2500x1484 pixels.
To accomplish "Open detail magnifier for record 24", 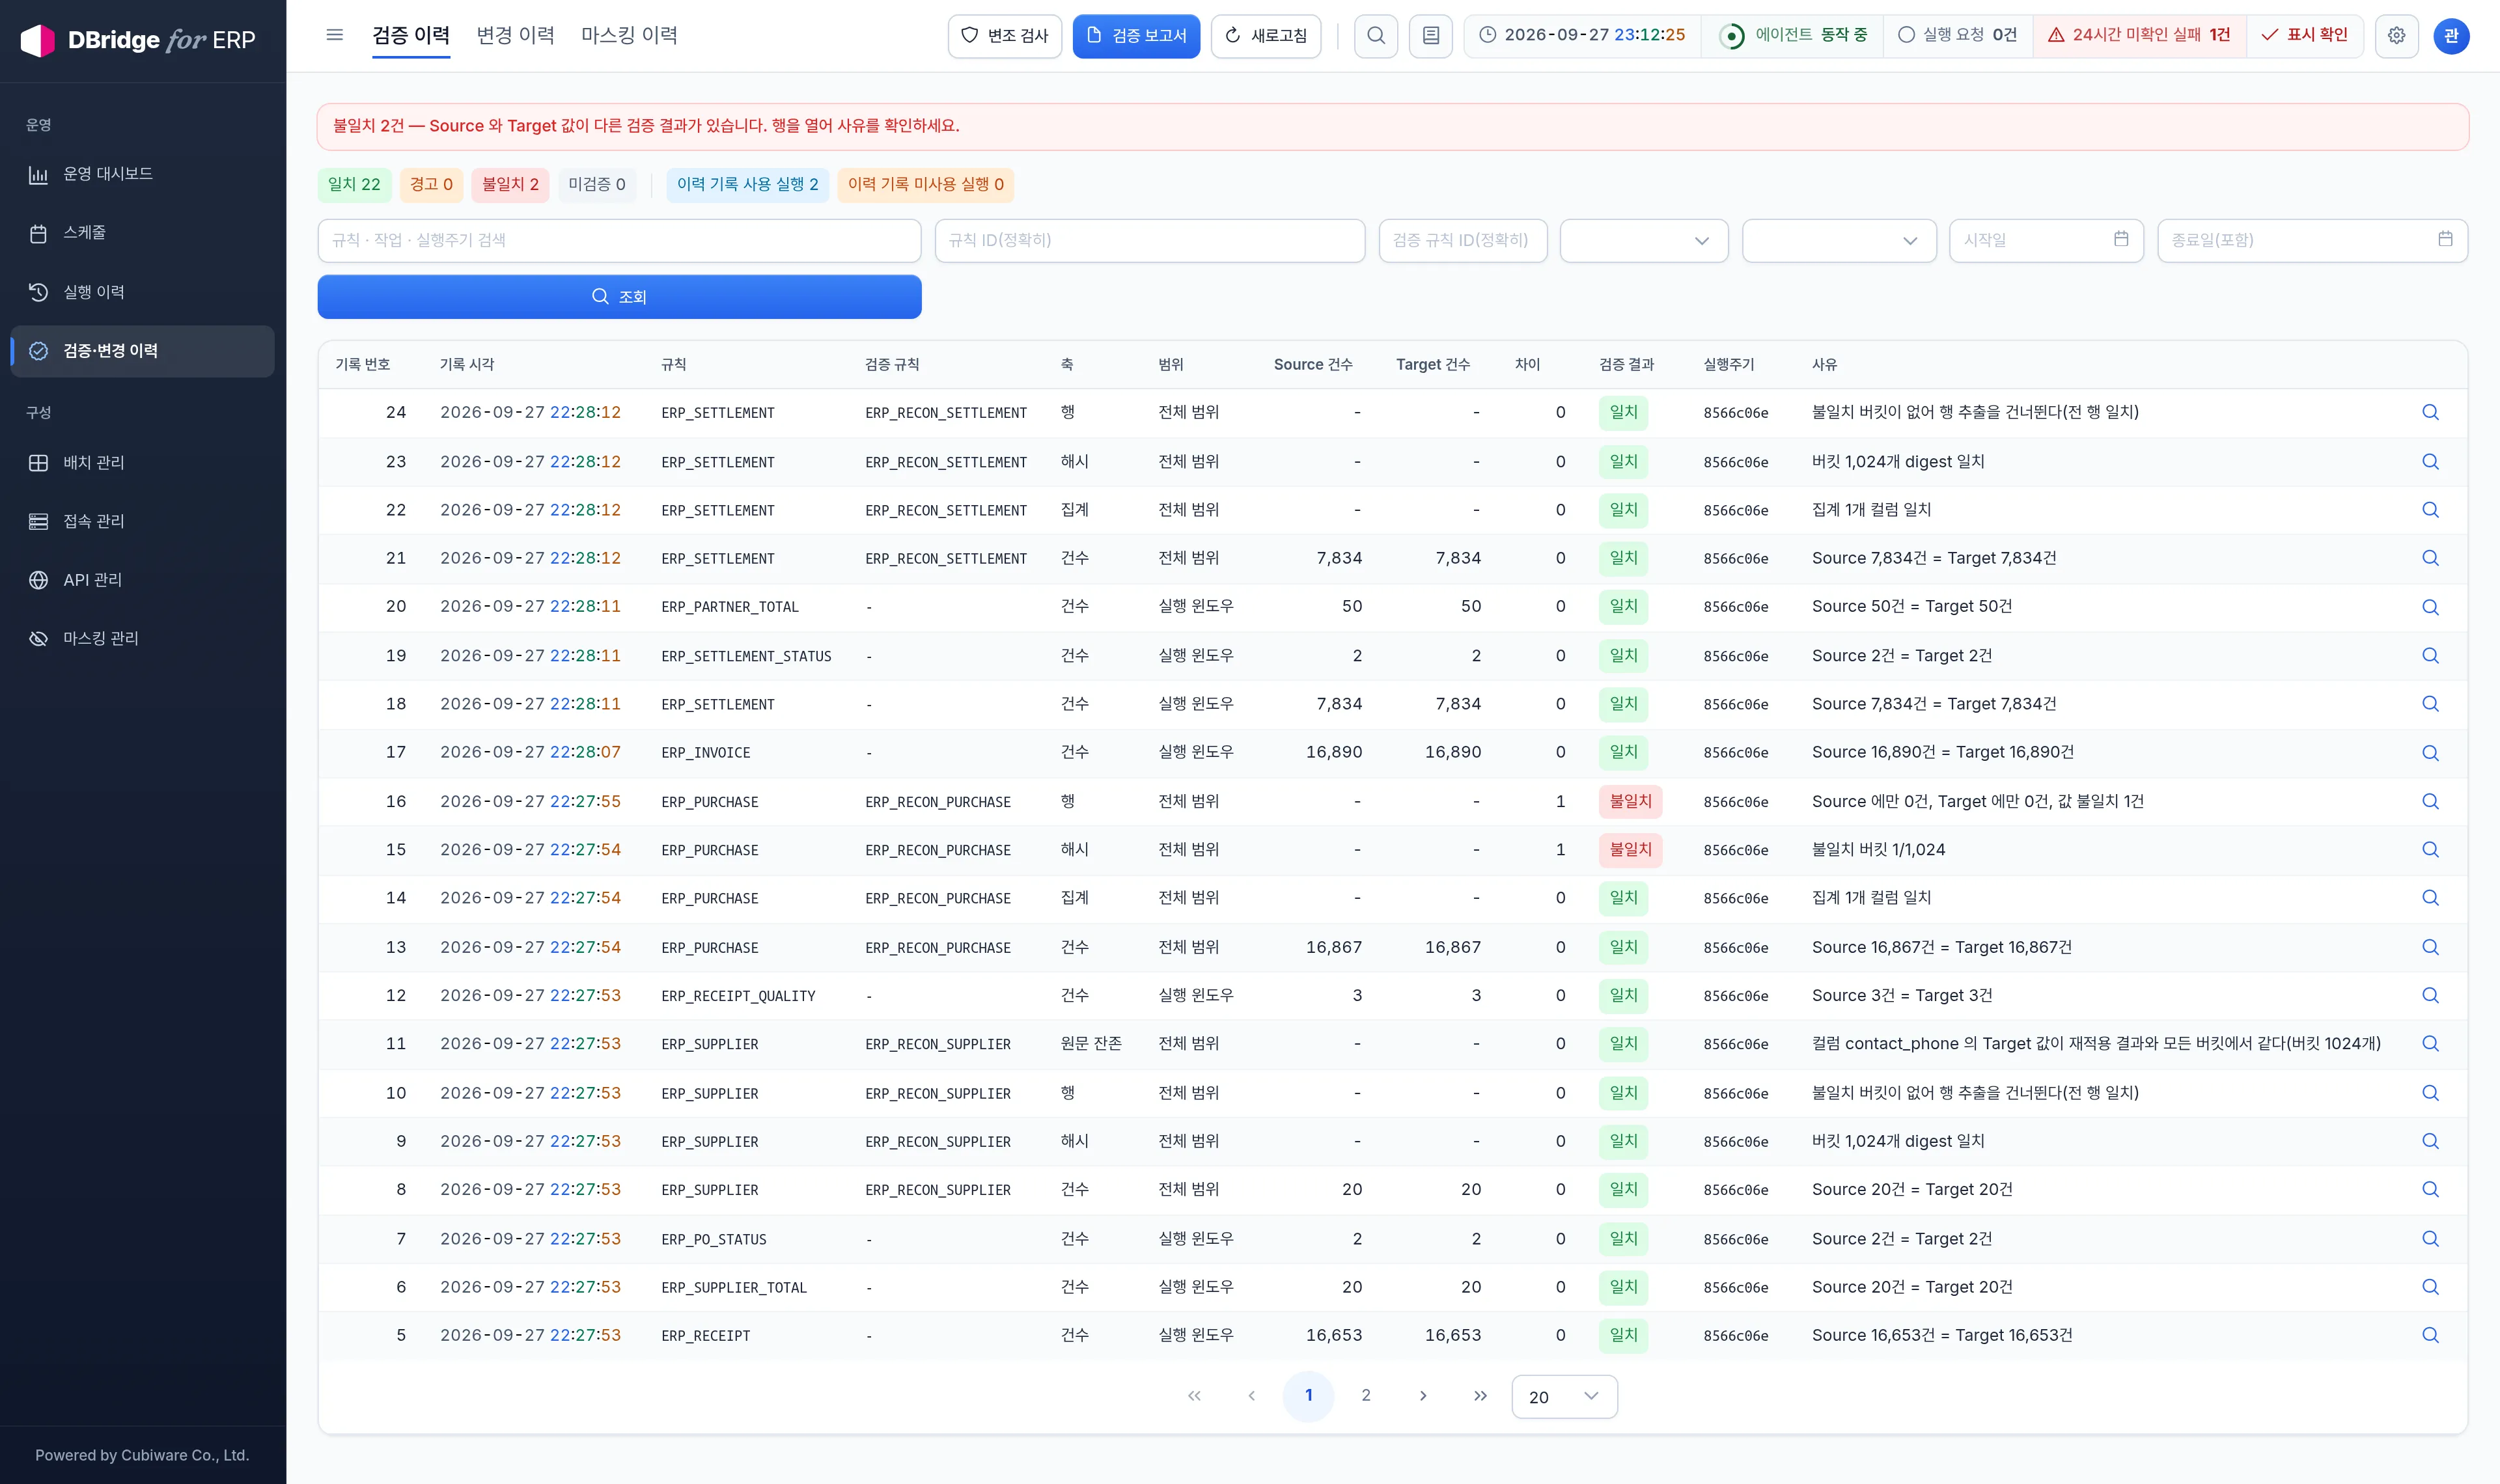I will (x=2430, y=412).
